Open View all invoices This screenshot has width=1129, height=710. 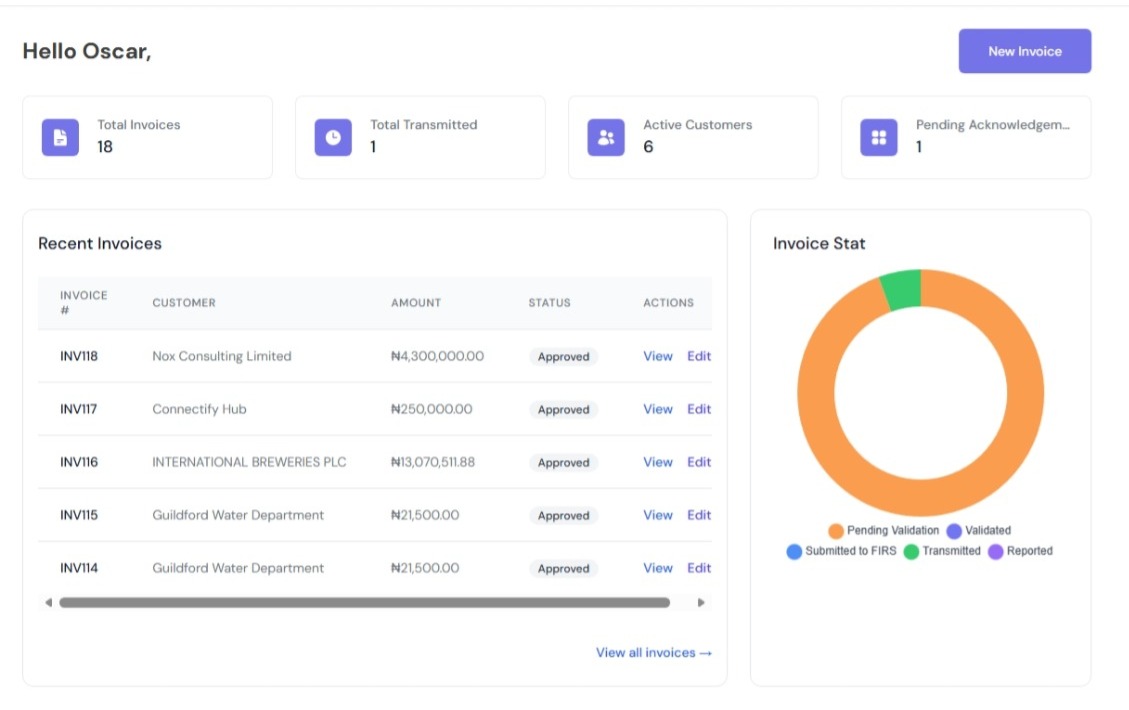click(645, 652)
